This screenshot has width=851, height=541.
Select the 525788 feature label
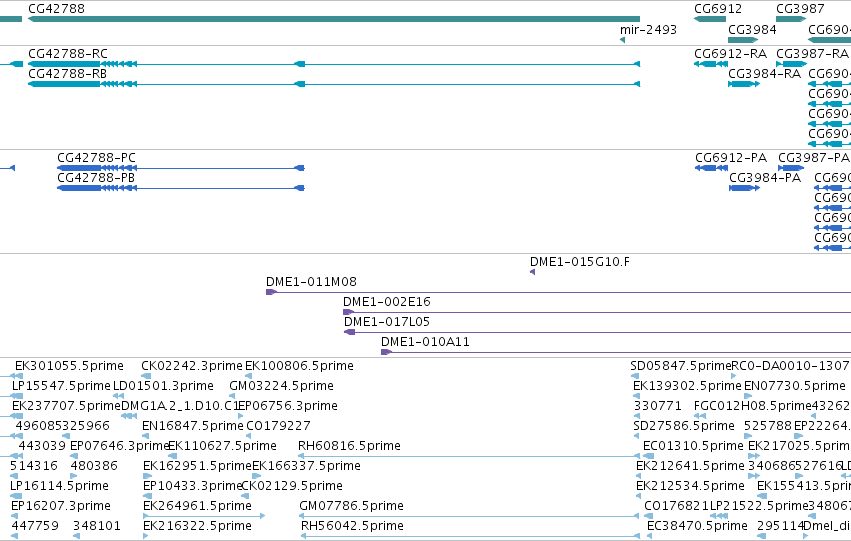pos(768,426)
